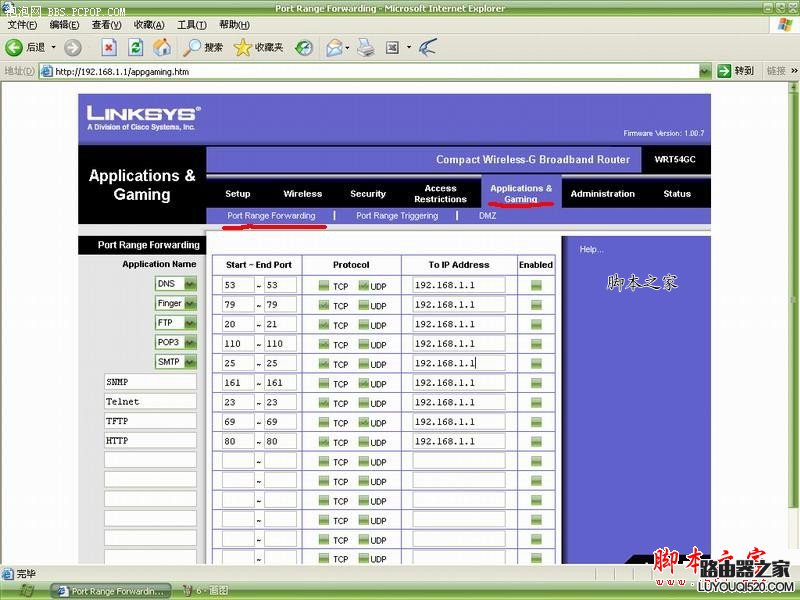Open the Edit (编辑) menu
This screenshot has width=800, height=600.
coord(64,24)
